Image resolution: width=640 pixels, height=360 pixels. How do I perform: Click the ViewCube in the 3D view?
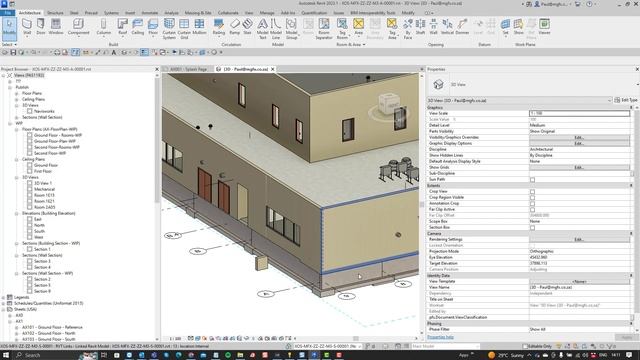[388, 105]
